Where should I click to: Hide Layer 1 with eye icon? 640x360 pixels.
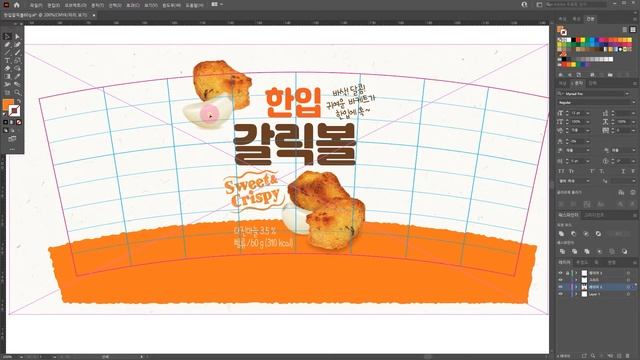click(x=560, y=294)
